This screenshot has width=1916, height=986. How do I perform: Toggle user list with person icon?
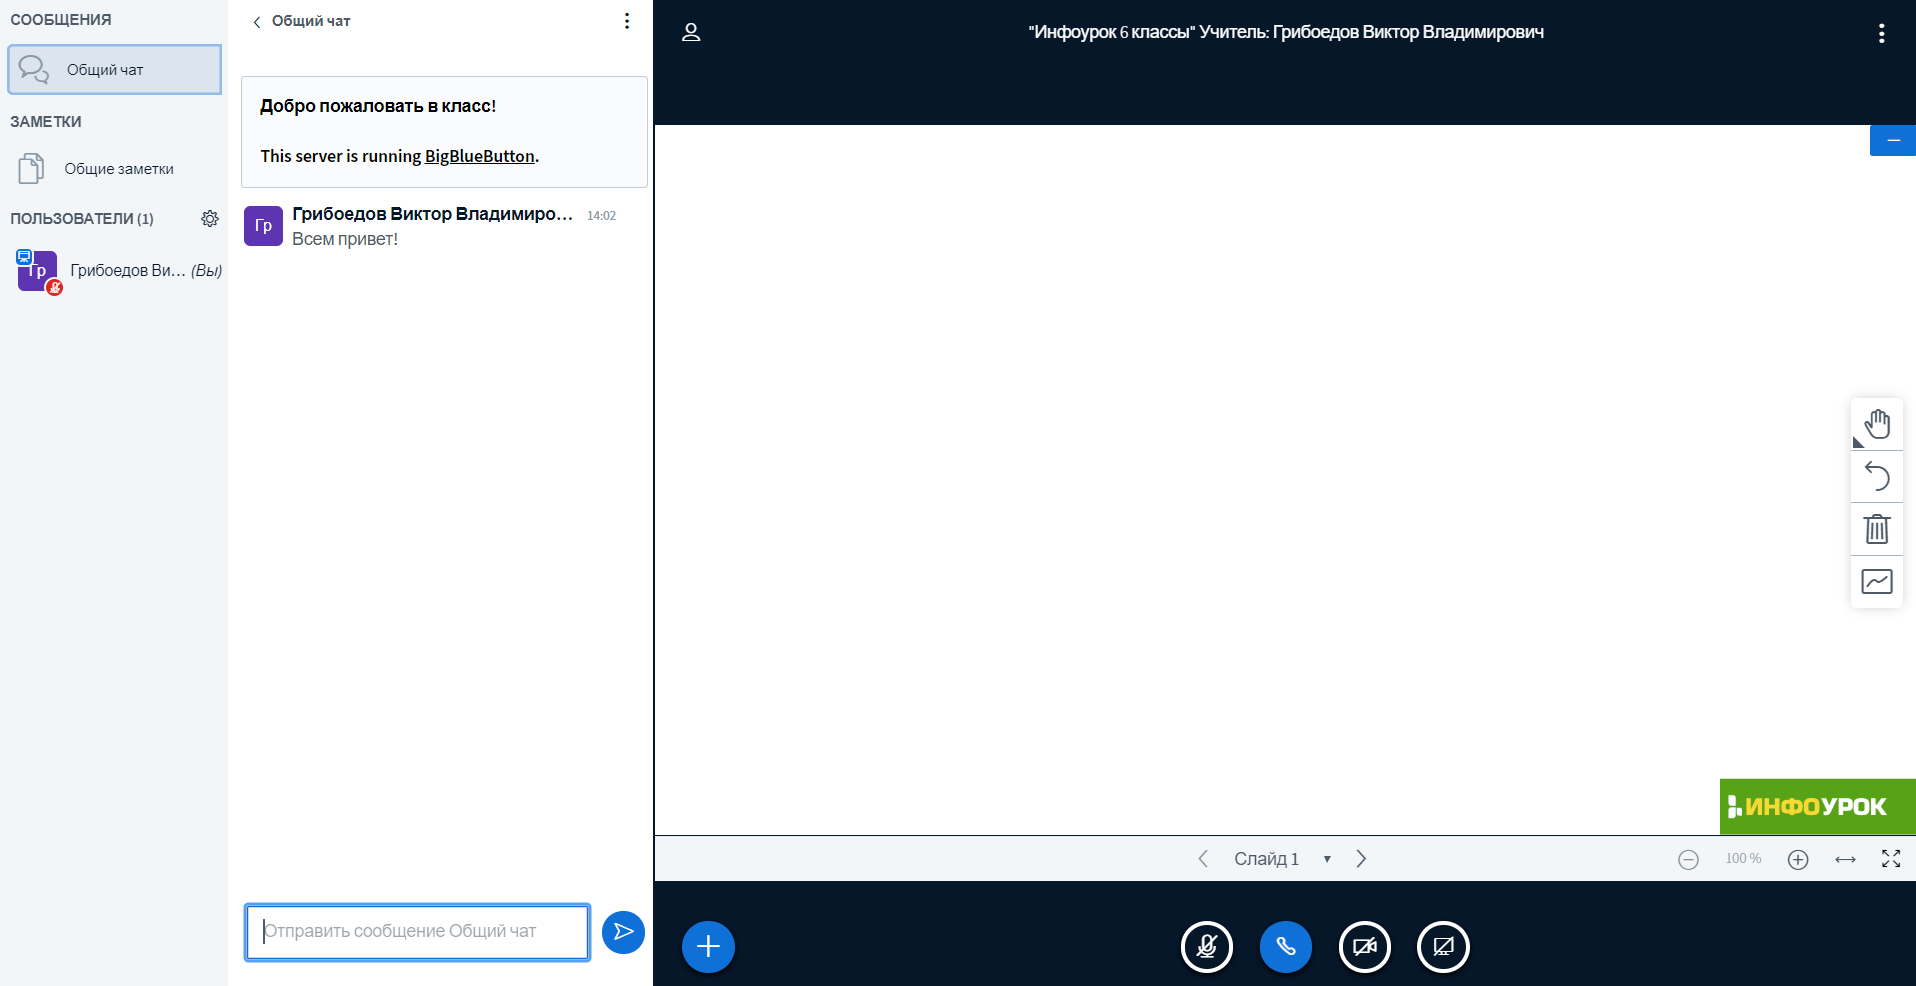[x=691, y=32]
